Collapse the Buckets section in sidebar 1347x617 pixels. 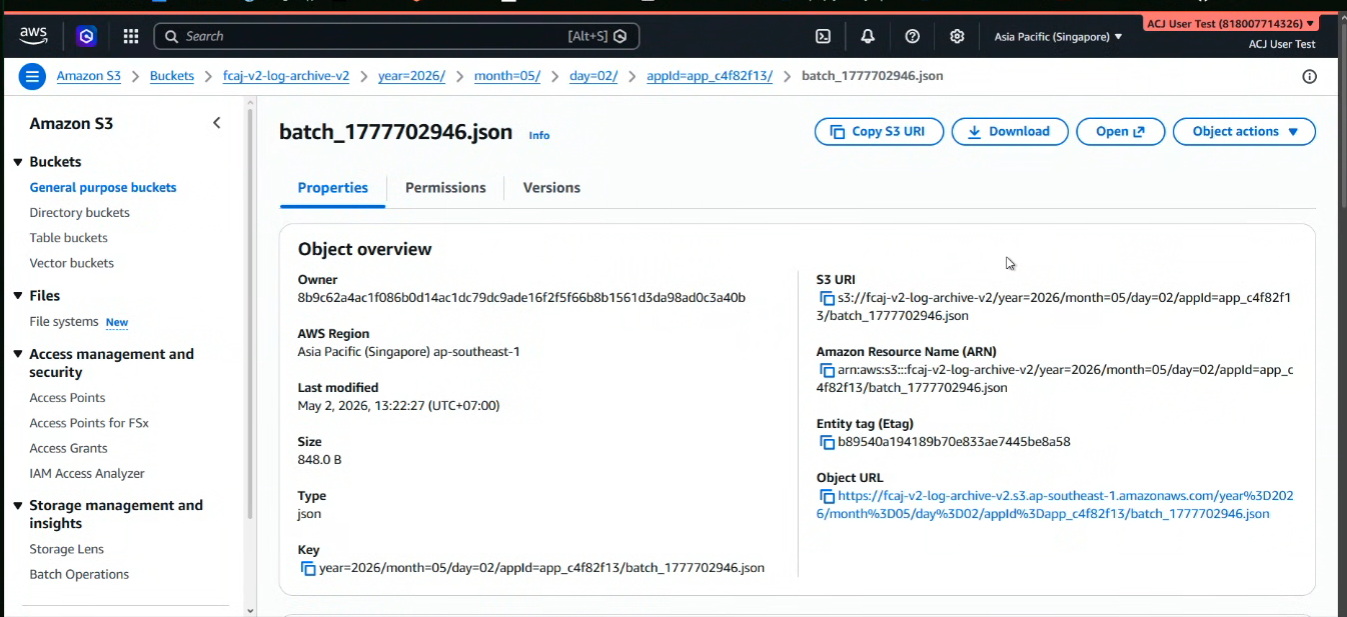coord(18,162)
